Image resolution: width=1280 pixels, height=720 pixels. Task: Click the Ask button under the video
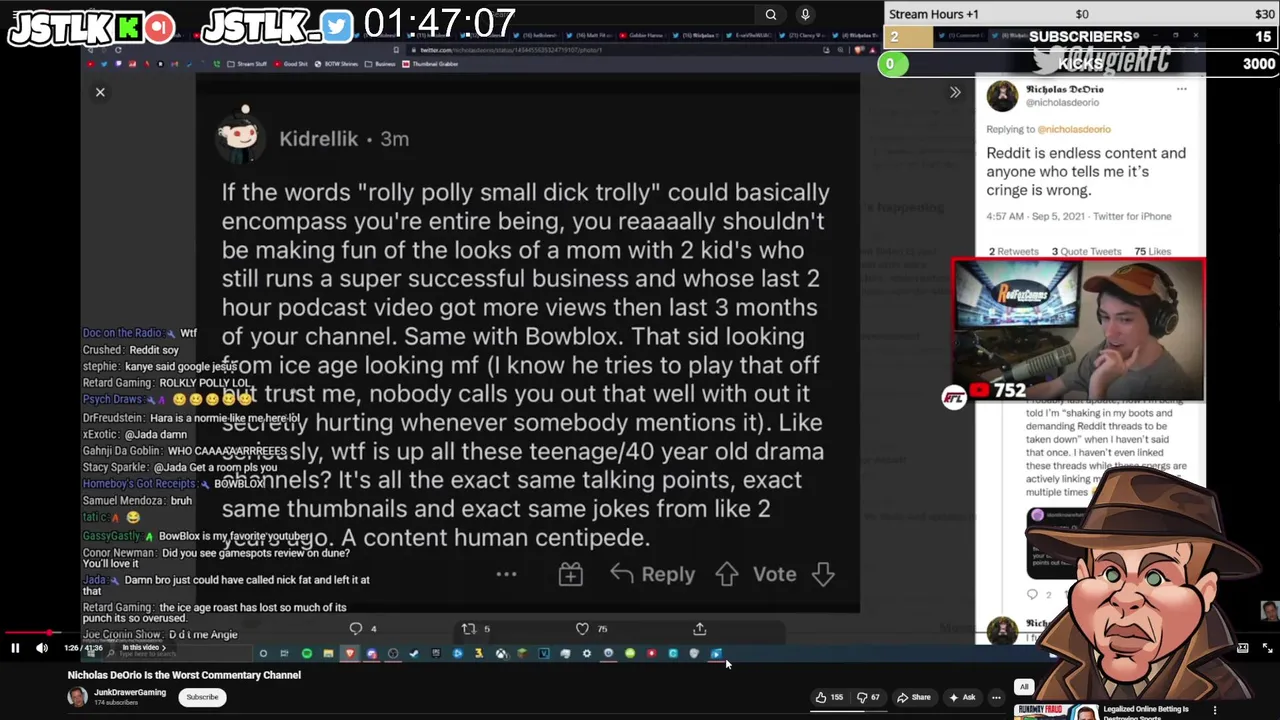point(962,697)
